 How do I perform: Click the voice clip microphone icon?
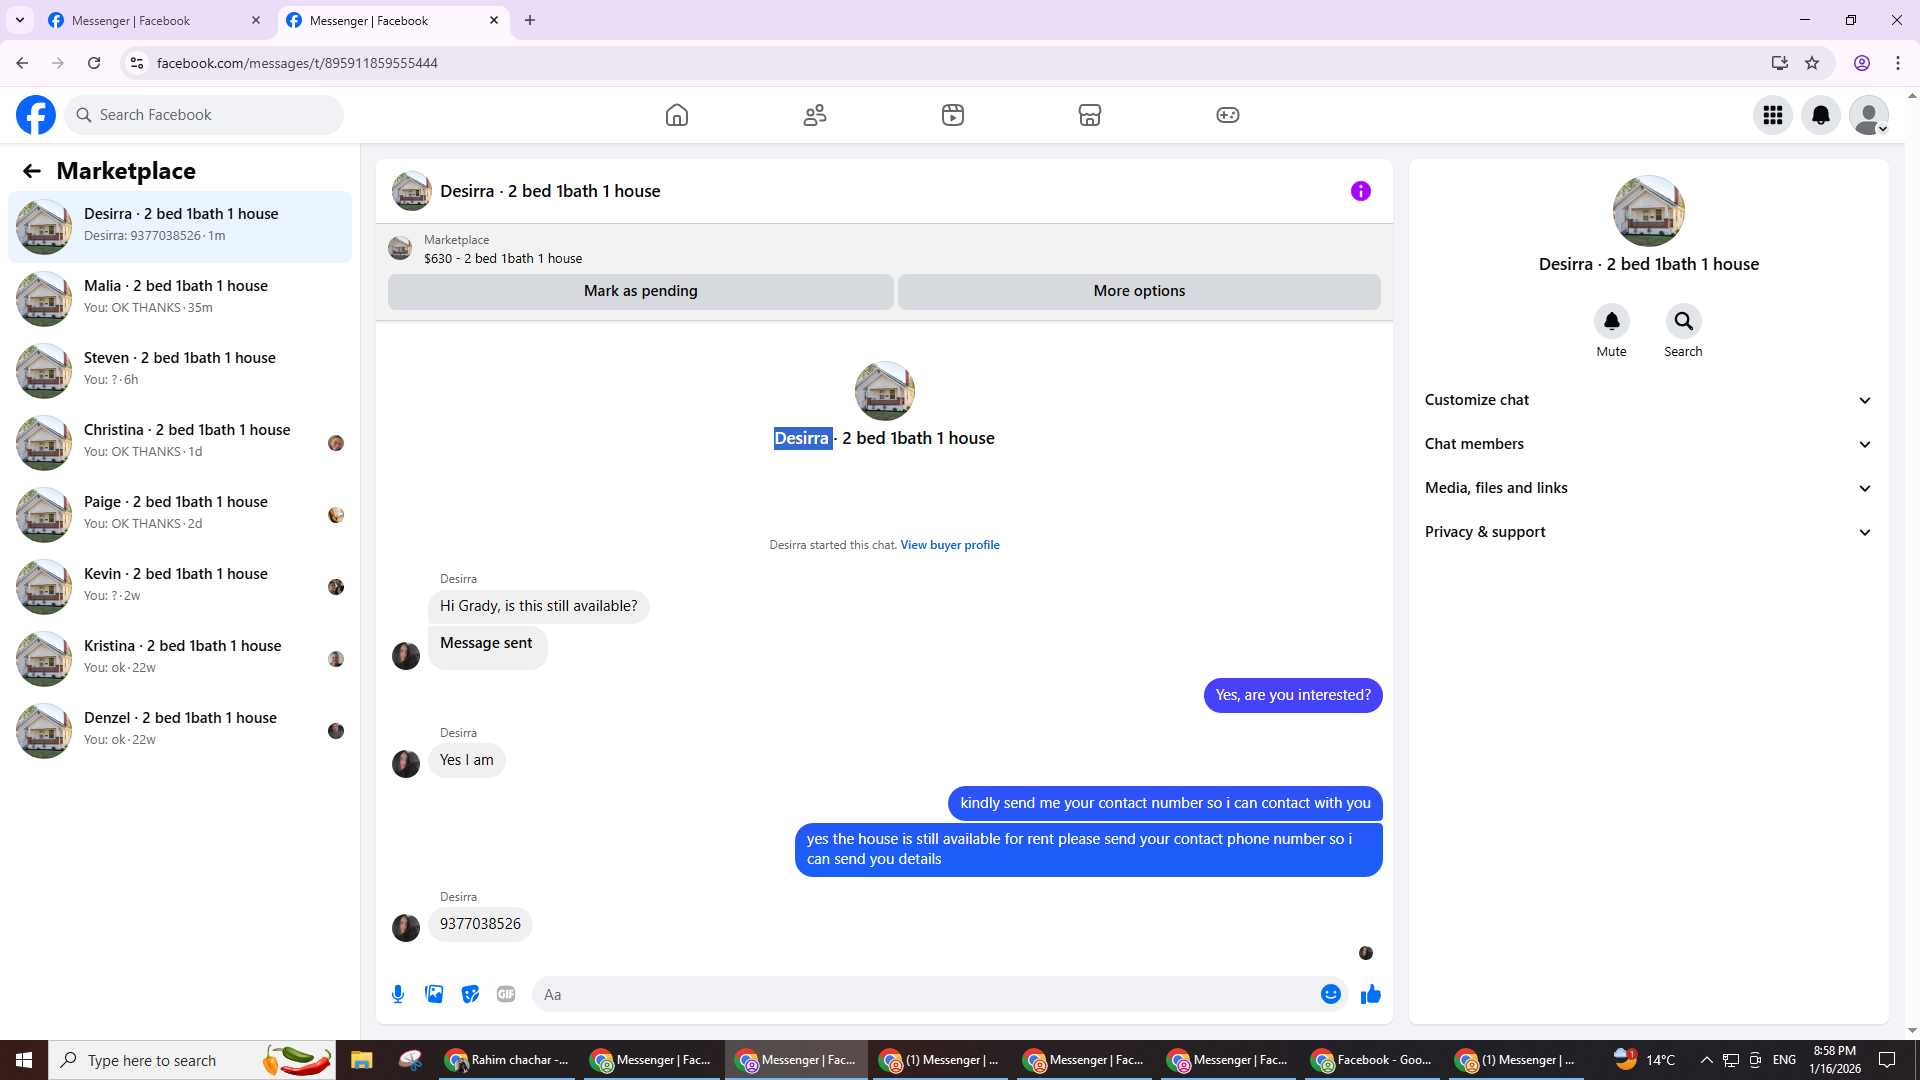coord(398,994)
